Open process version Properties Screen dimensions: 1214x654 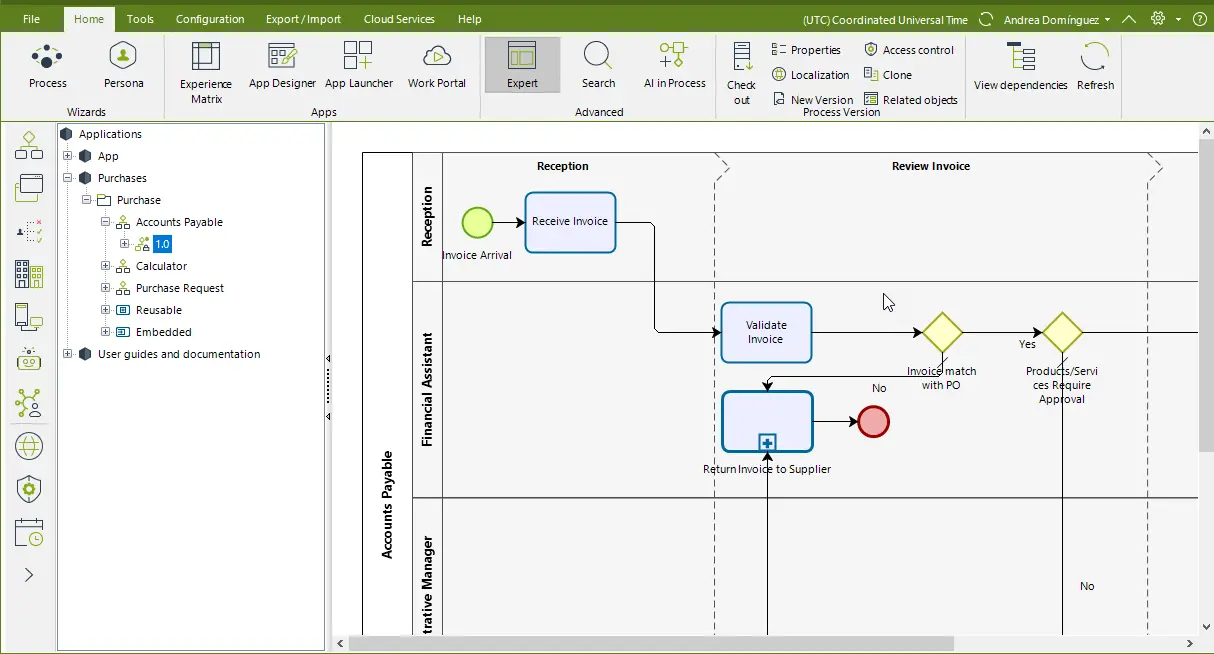pyautogui.click(x=806, y=50)
